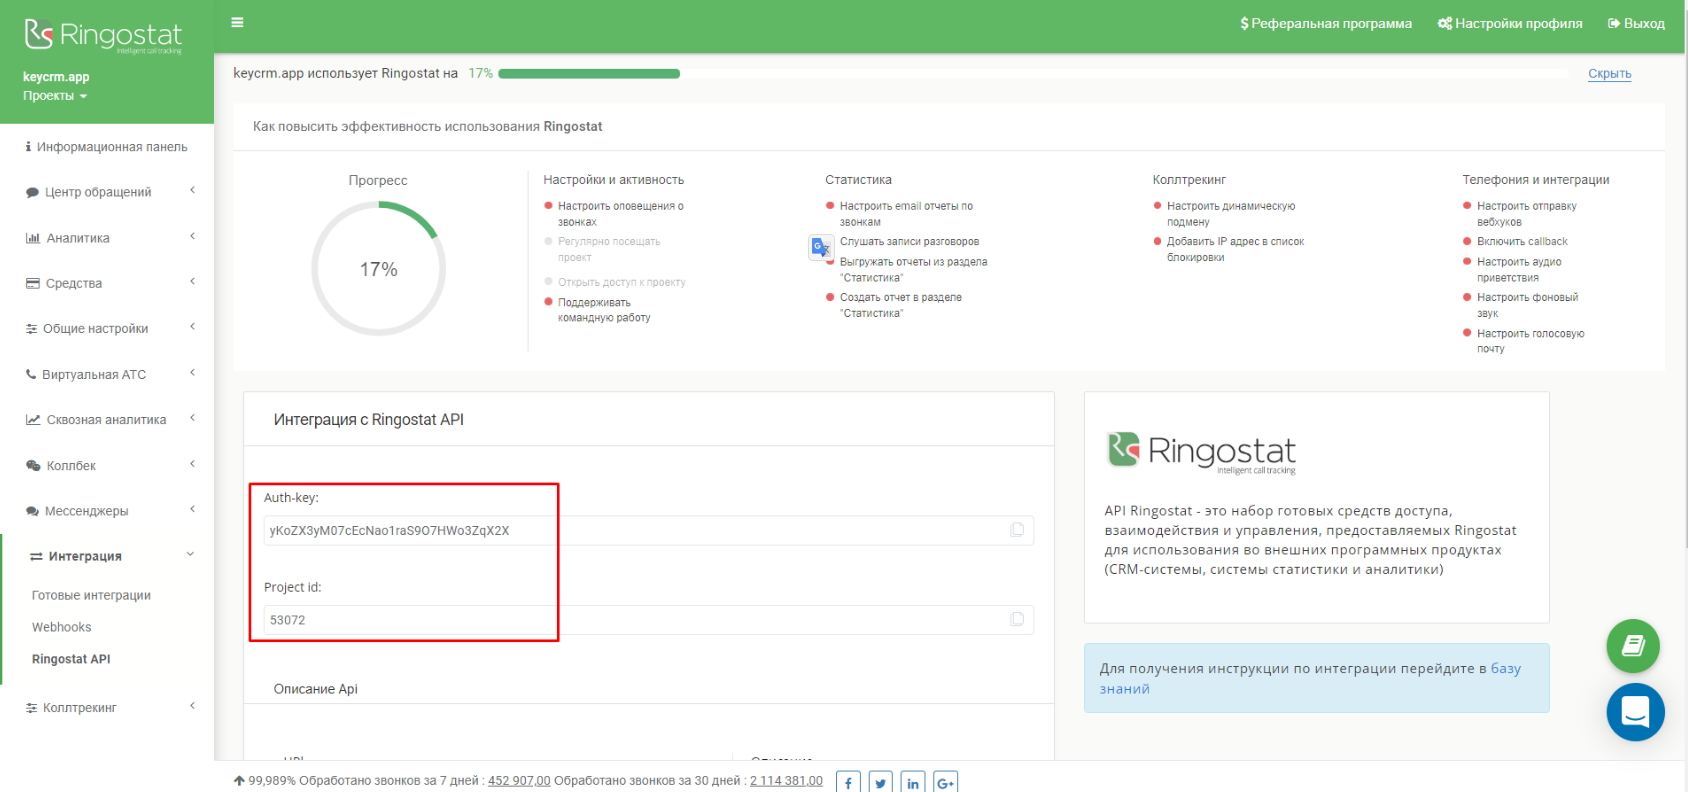Open the Проекты dropdown

pos(55,96)
